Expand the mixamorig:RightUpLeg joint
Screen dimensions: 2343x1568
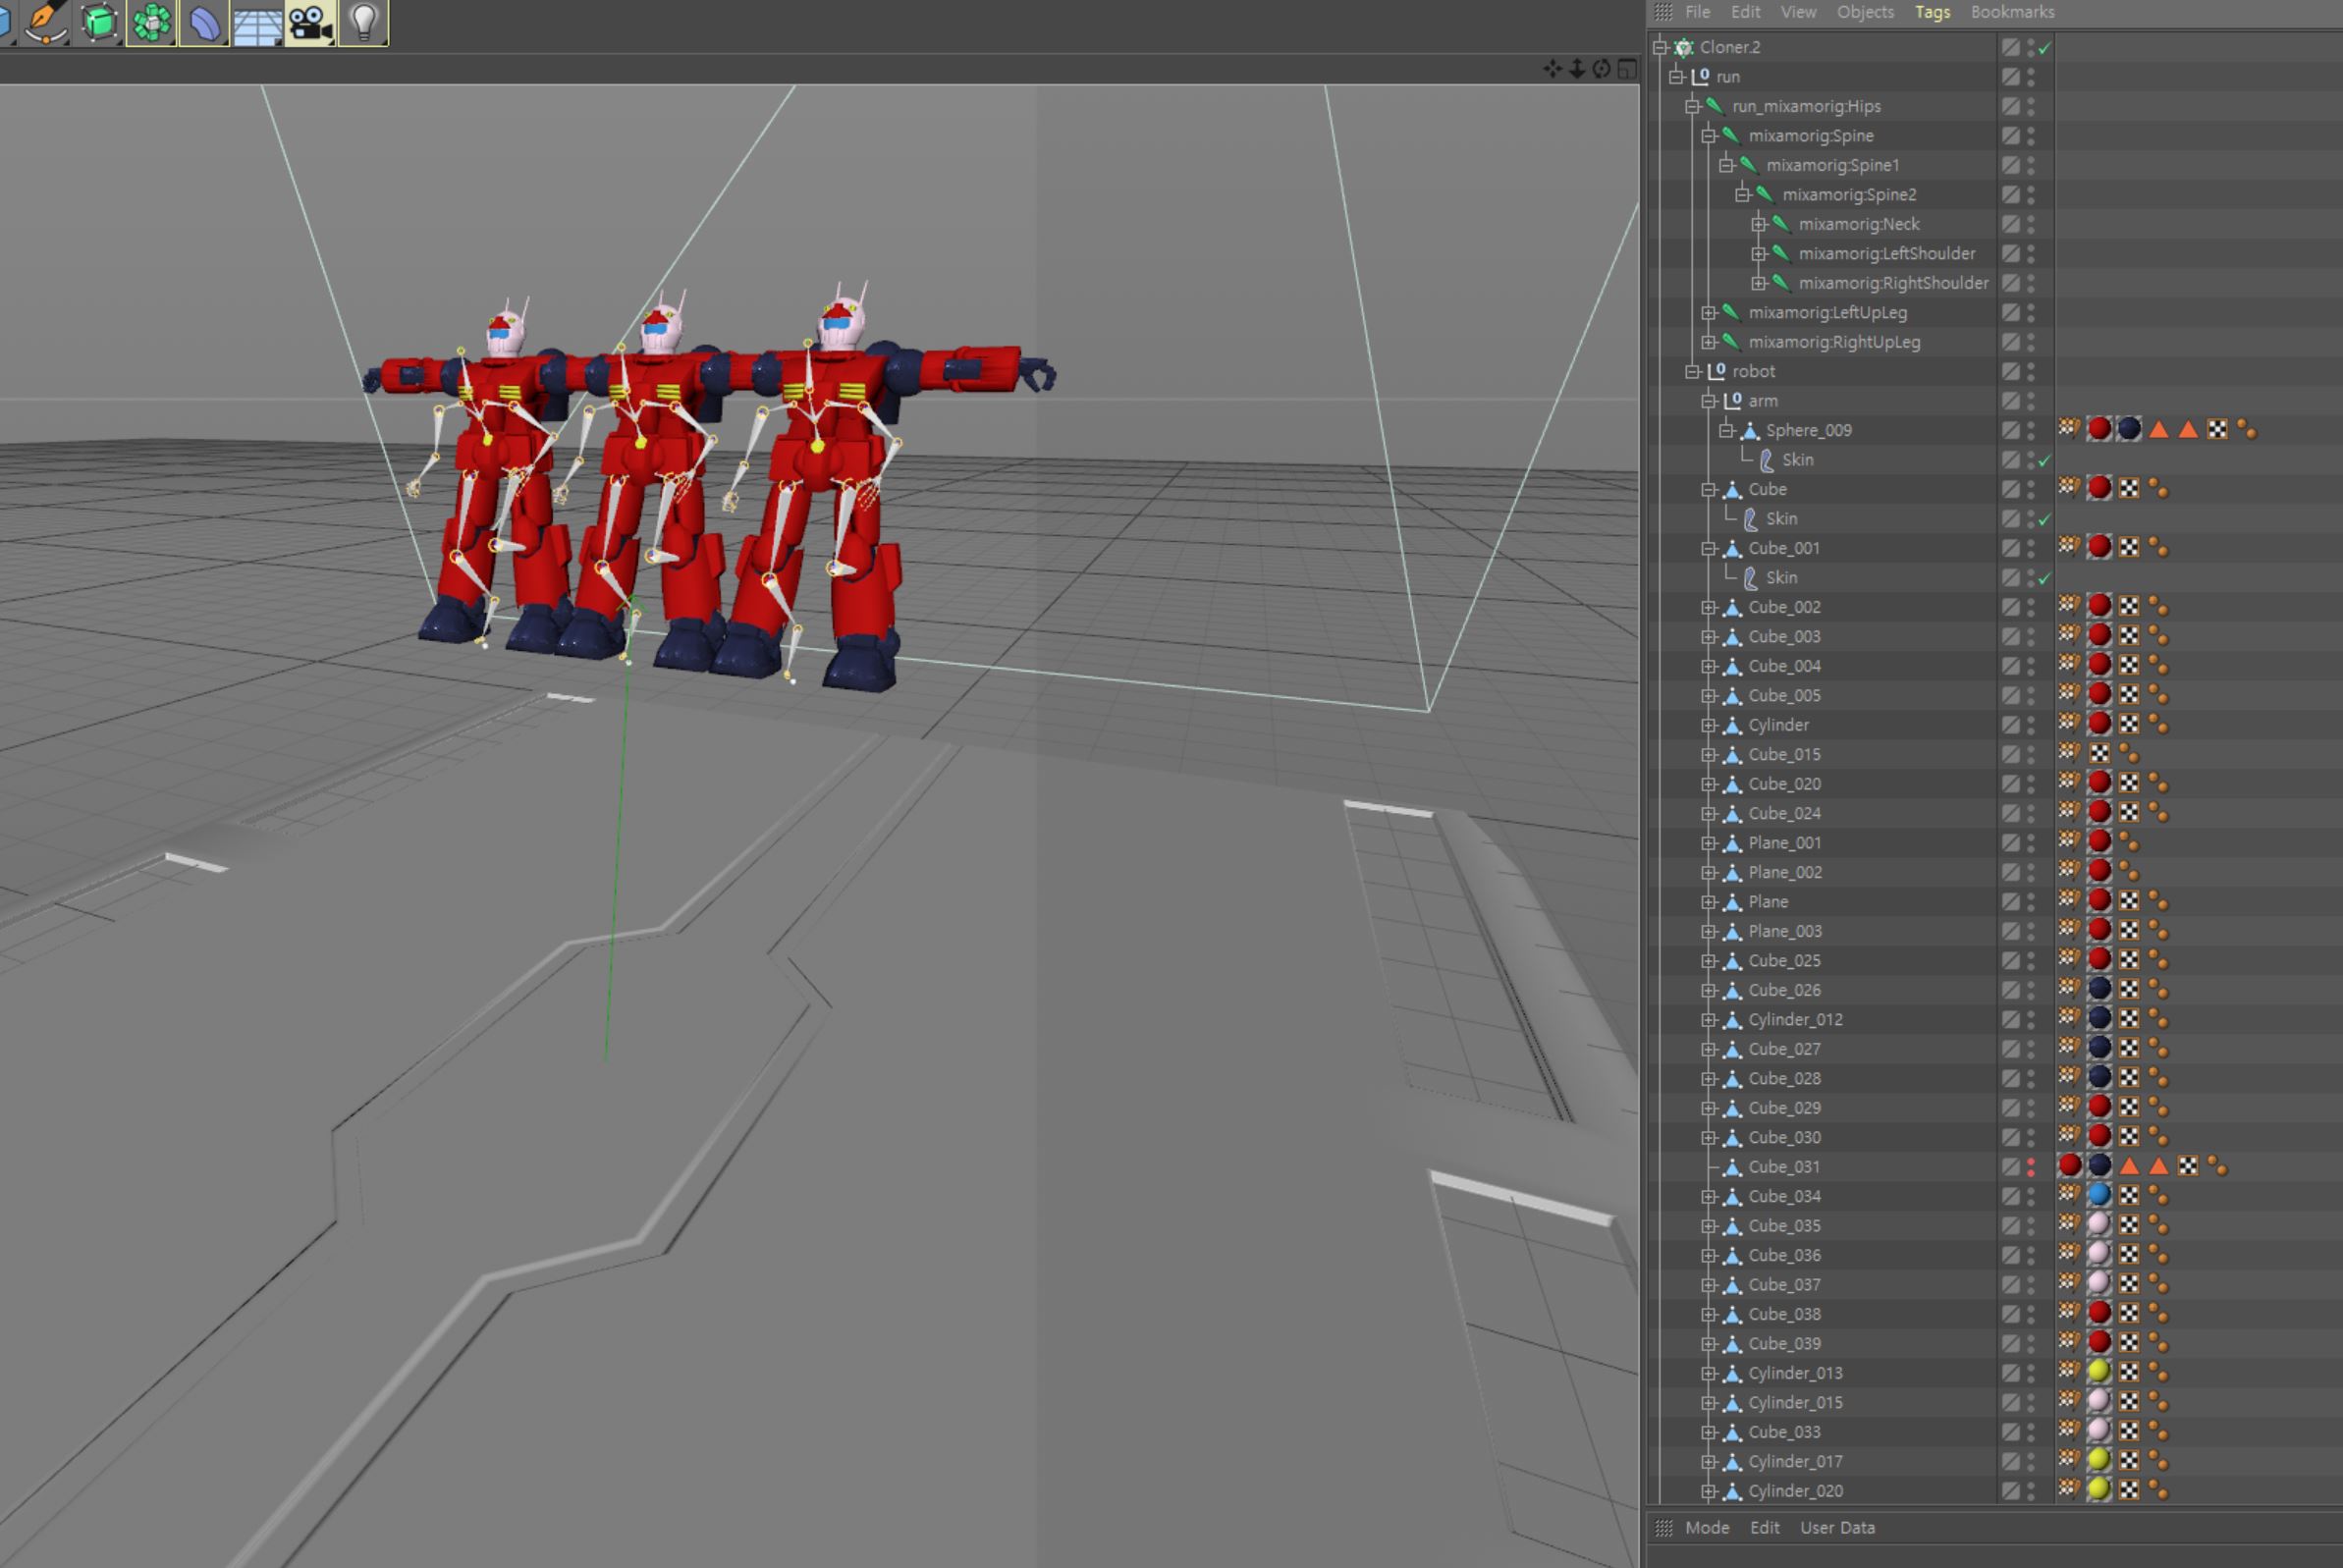pos(1709,342)
